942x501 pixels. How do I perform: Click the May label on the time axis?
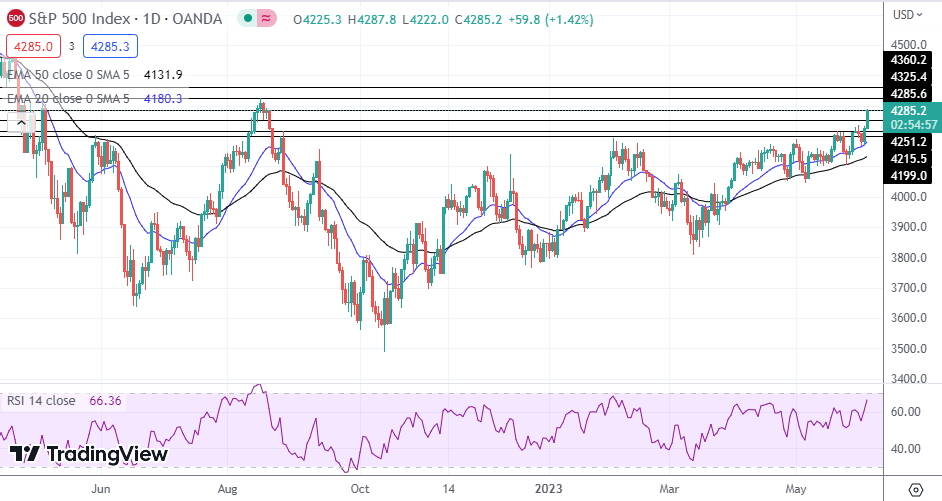(795, 489)
